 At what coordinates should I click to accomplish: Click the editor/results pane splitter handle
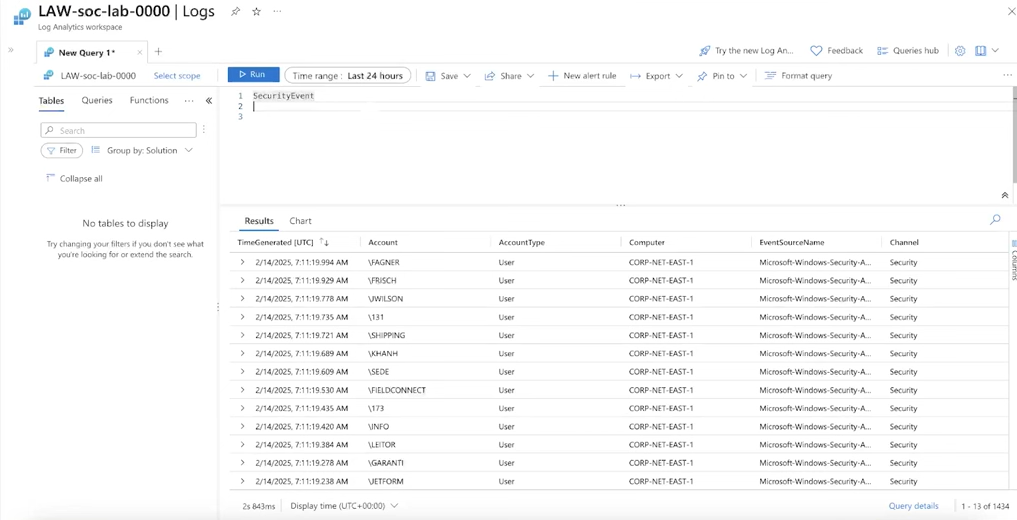pyautogui.click(x=620, y=206)
